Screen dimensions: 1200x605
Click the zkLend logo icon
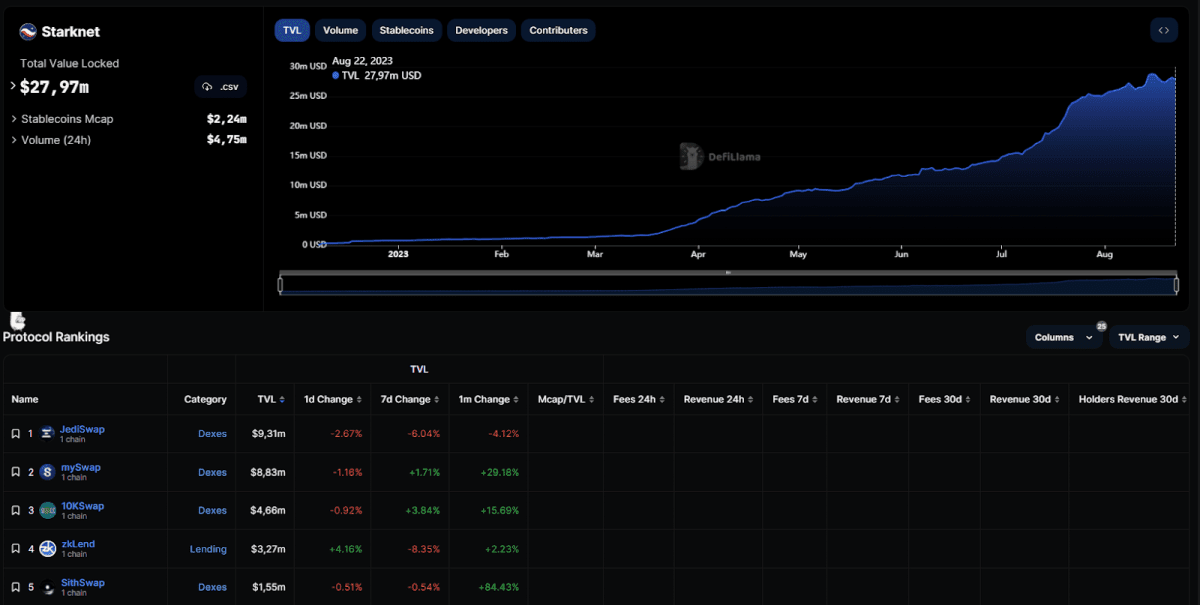pyautogui.click(x=47, y=549)
